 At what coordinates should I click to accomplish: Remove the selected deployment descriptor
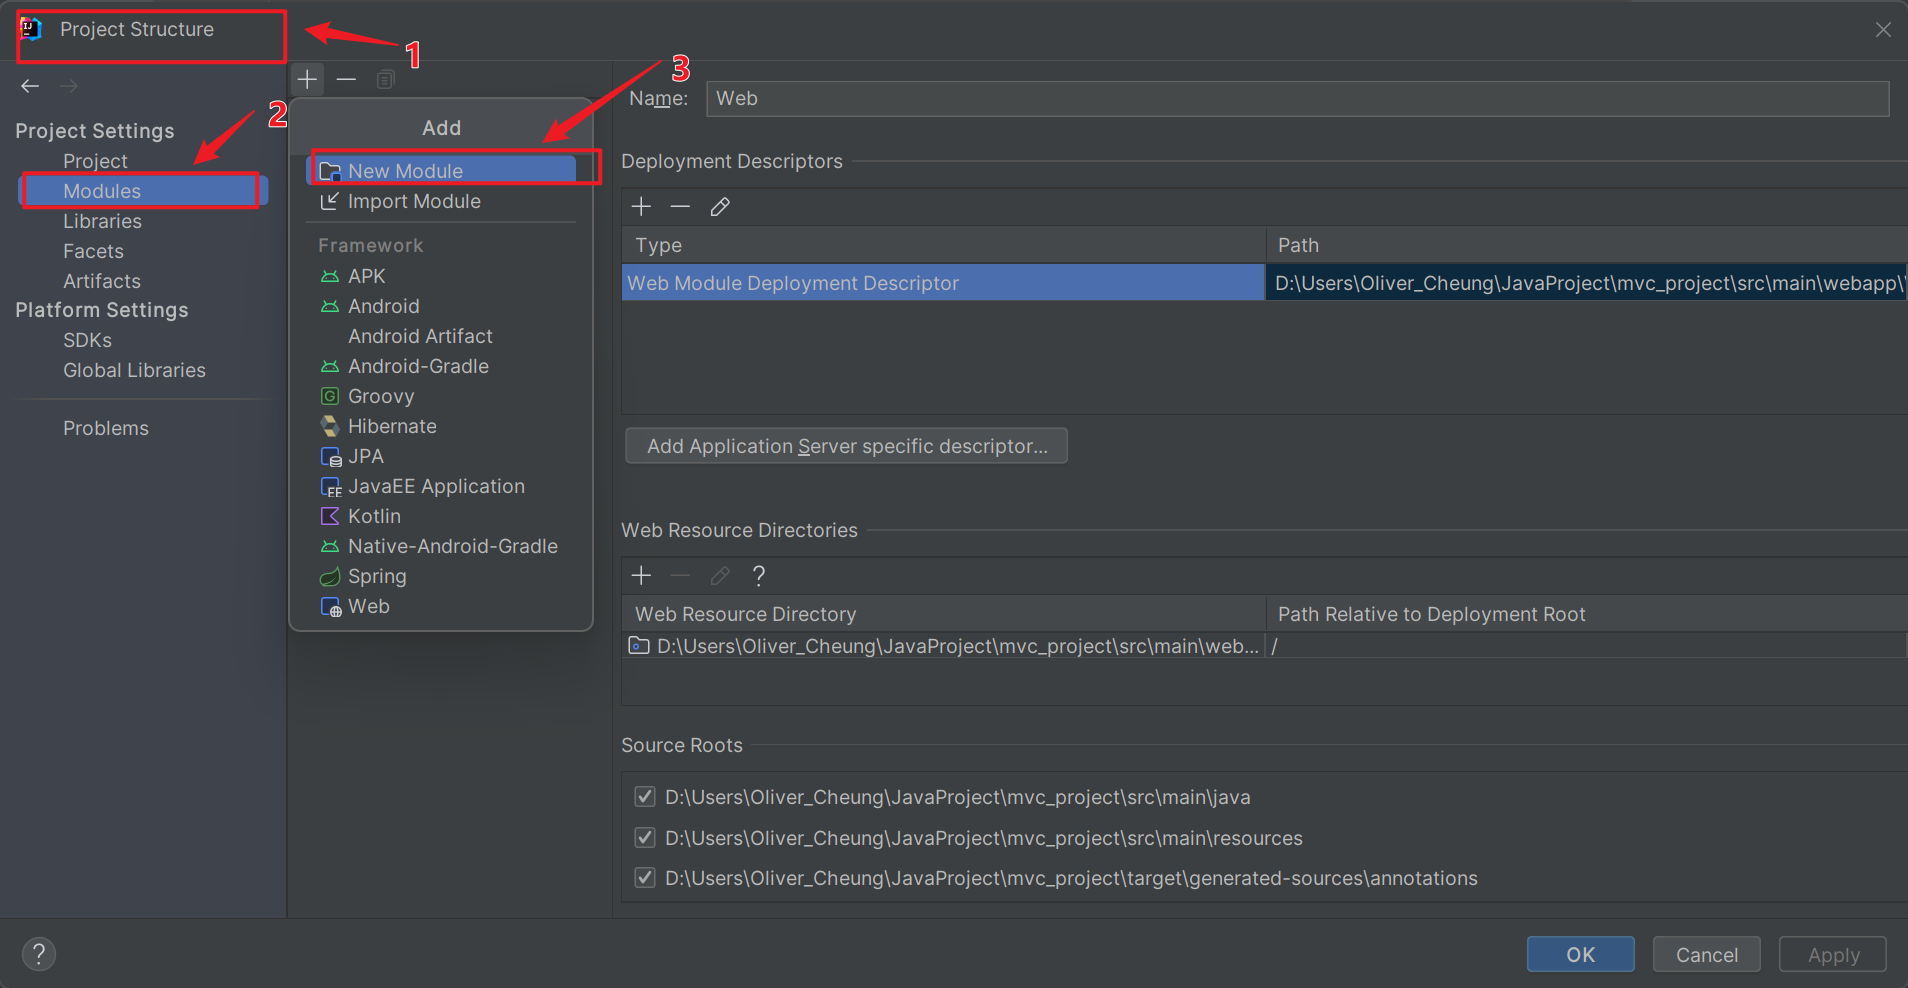click(x=680, y=206)
